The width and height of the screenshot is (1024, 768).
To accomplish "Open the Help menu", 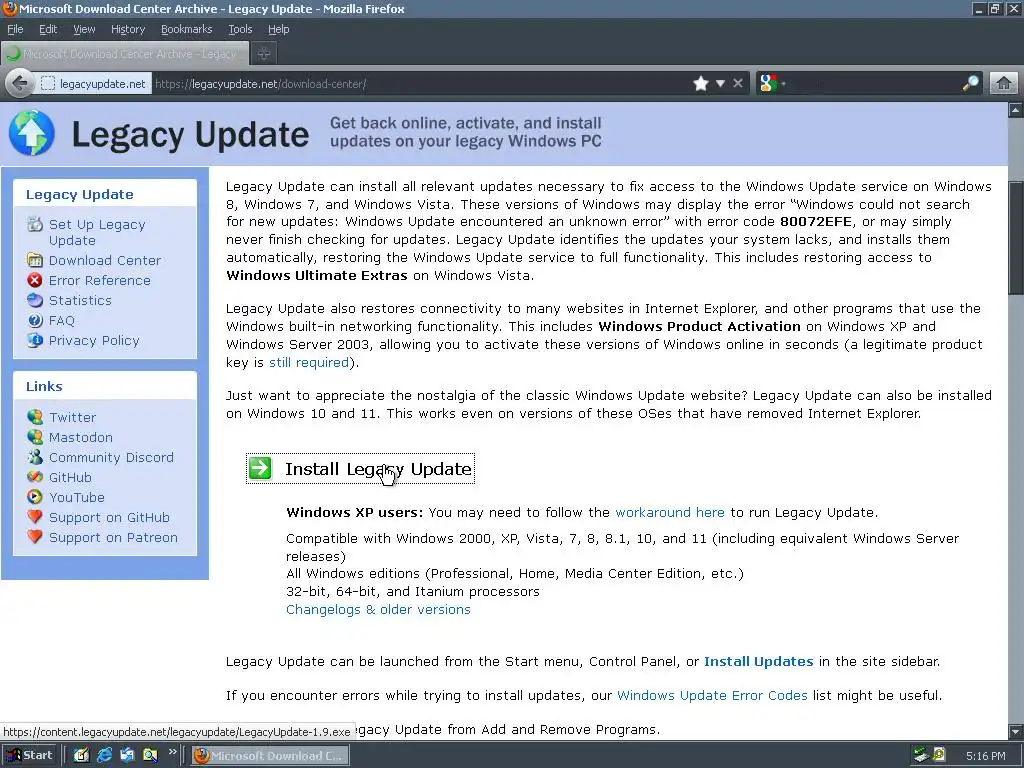I will coord(278,29).
